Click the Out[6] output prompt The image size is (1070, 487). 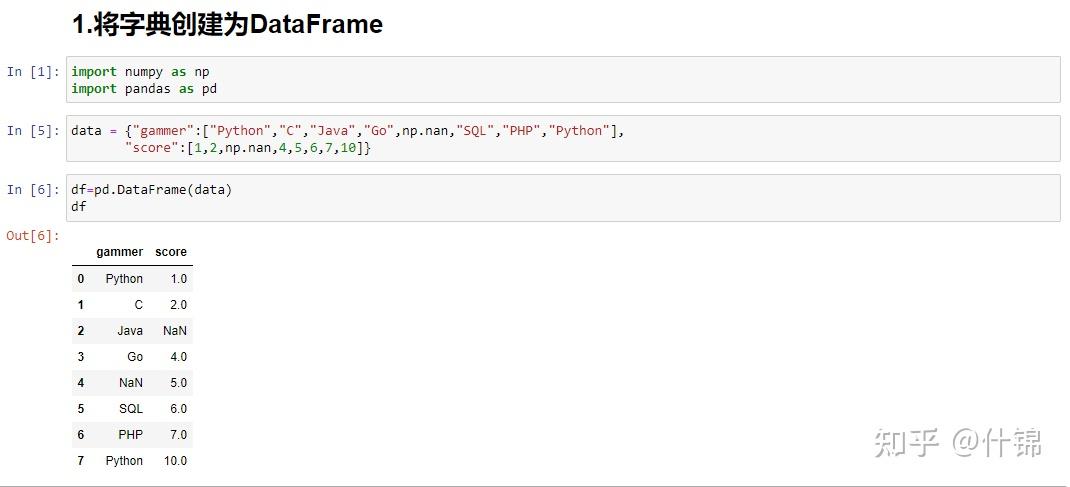[33, 236]
